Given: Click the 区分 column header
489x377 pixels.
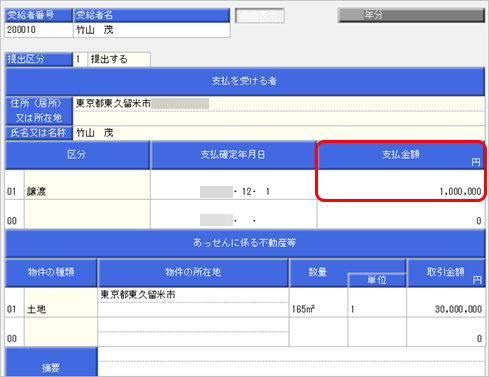Looking at the screenshot, I should point(77,155).
